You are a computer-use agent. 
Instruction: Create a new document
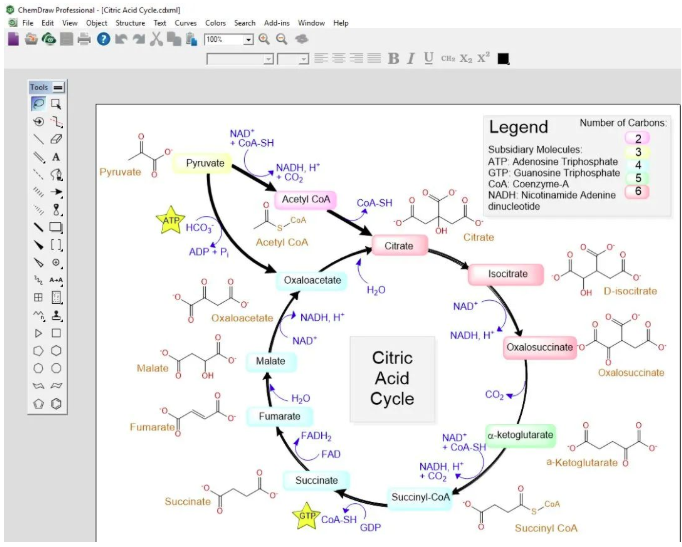[x=13, y=39]
